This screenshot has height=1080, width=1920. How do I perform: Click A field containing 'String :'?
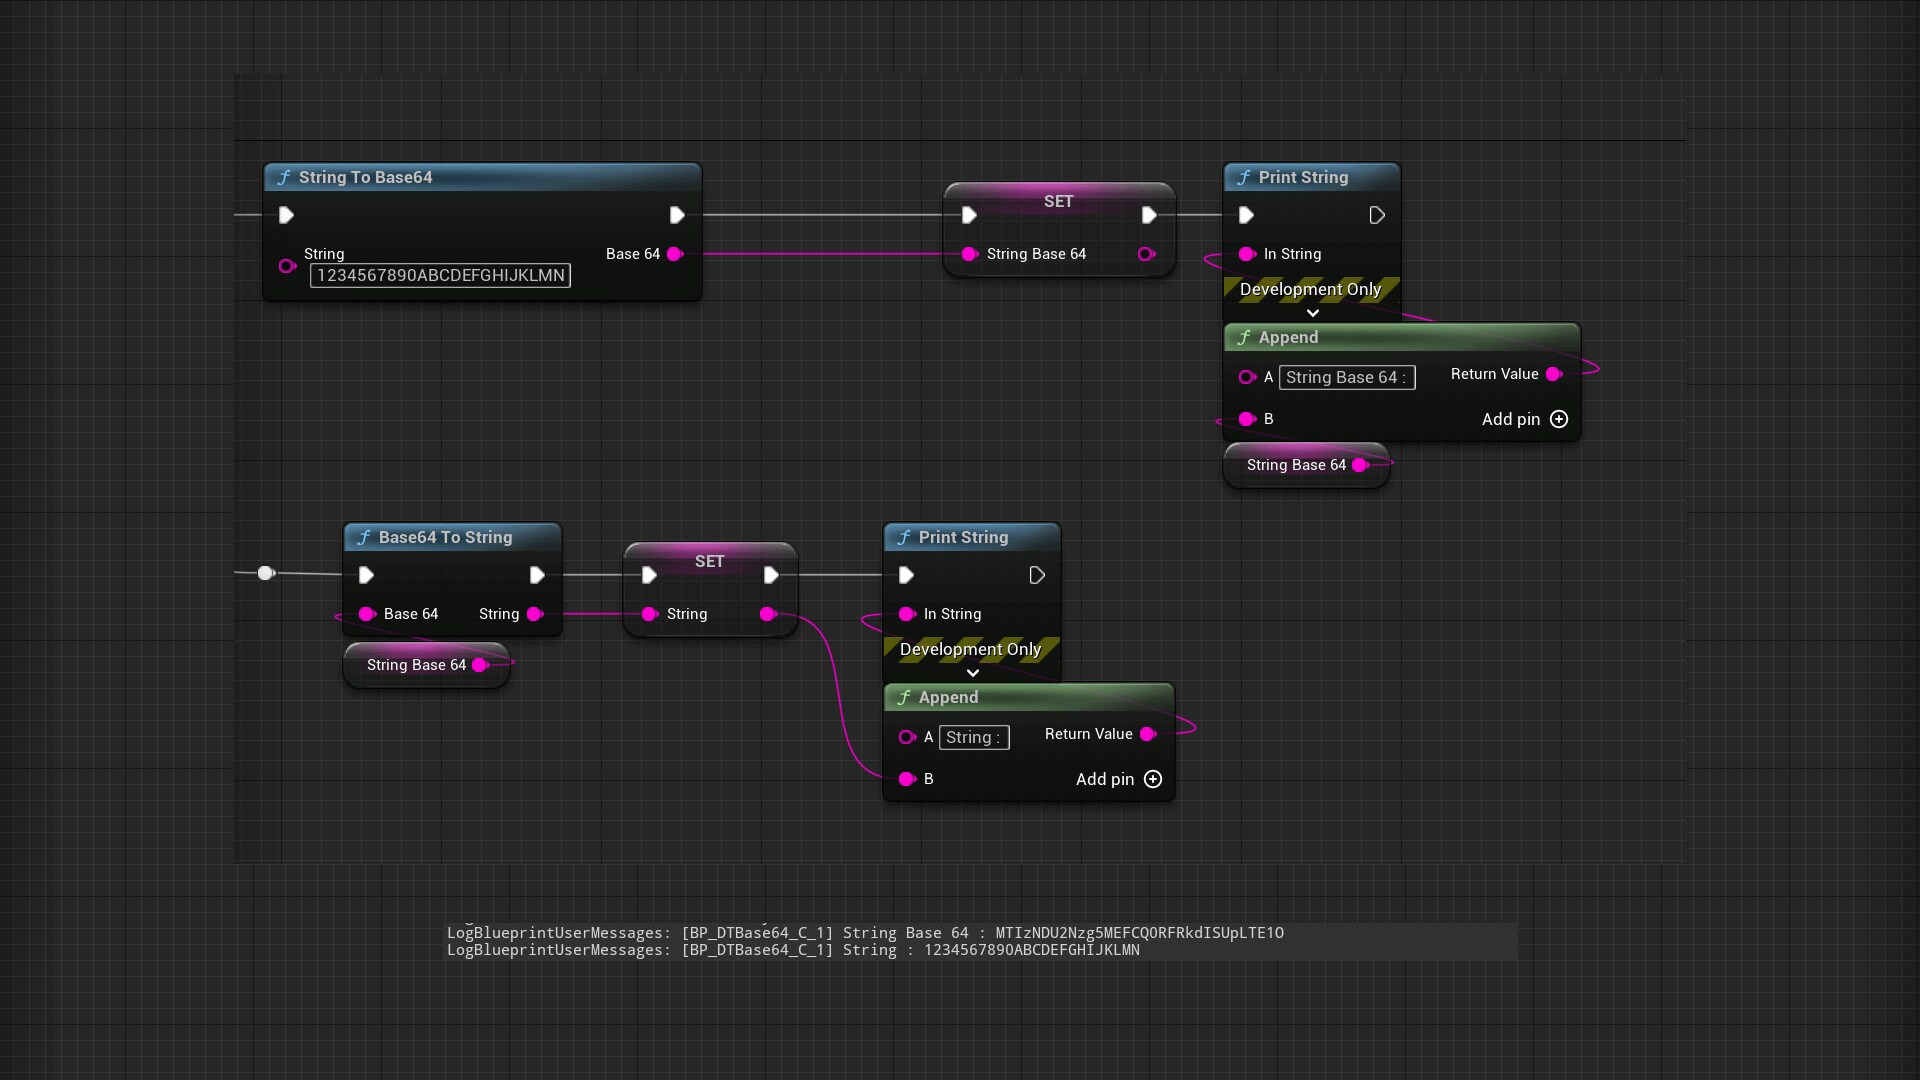tap(973, 737)
